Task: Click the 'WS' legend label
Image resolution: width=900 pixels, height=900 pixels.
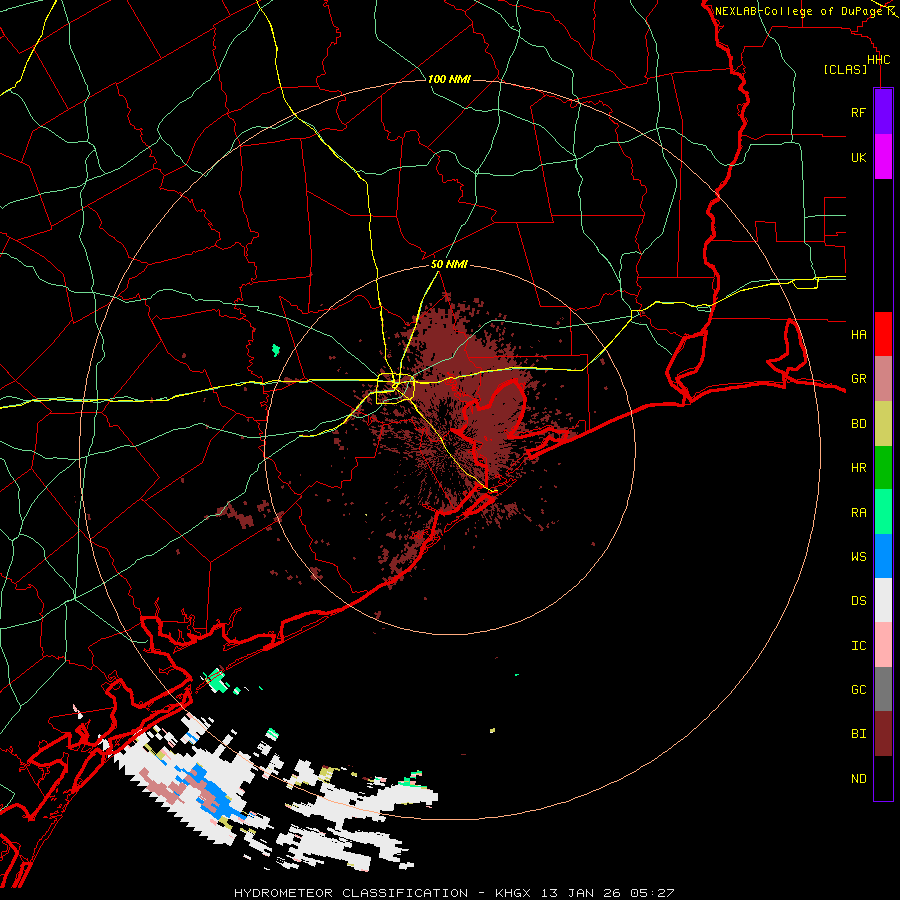Action: point(858,556)
